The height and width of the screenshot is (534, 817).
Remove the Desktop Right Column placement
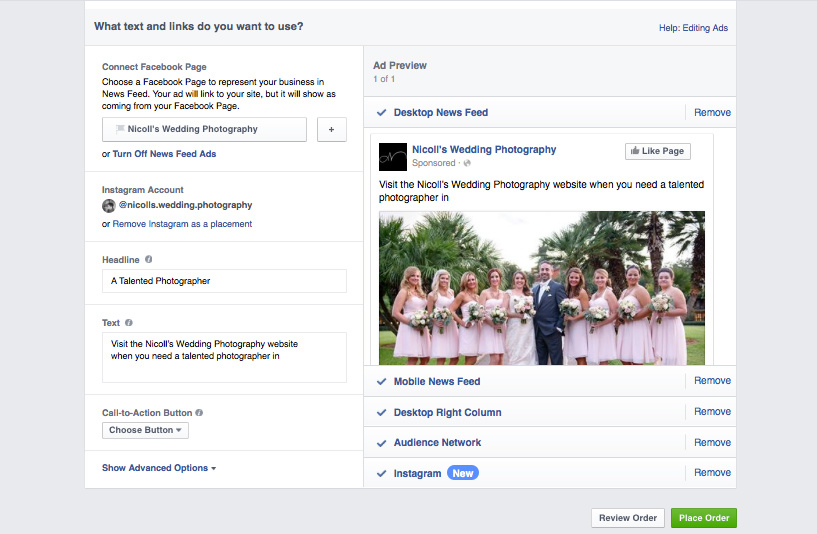pyautogui.click(x=712, y=412)
